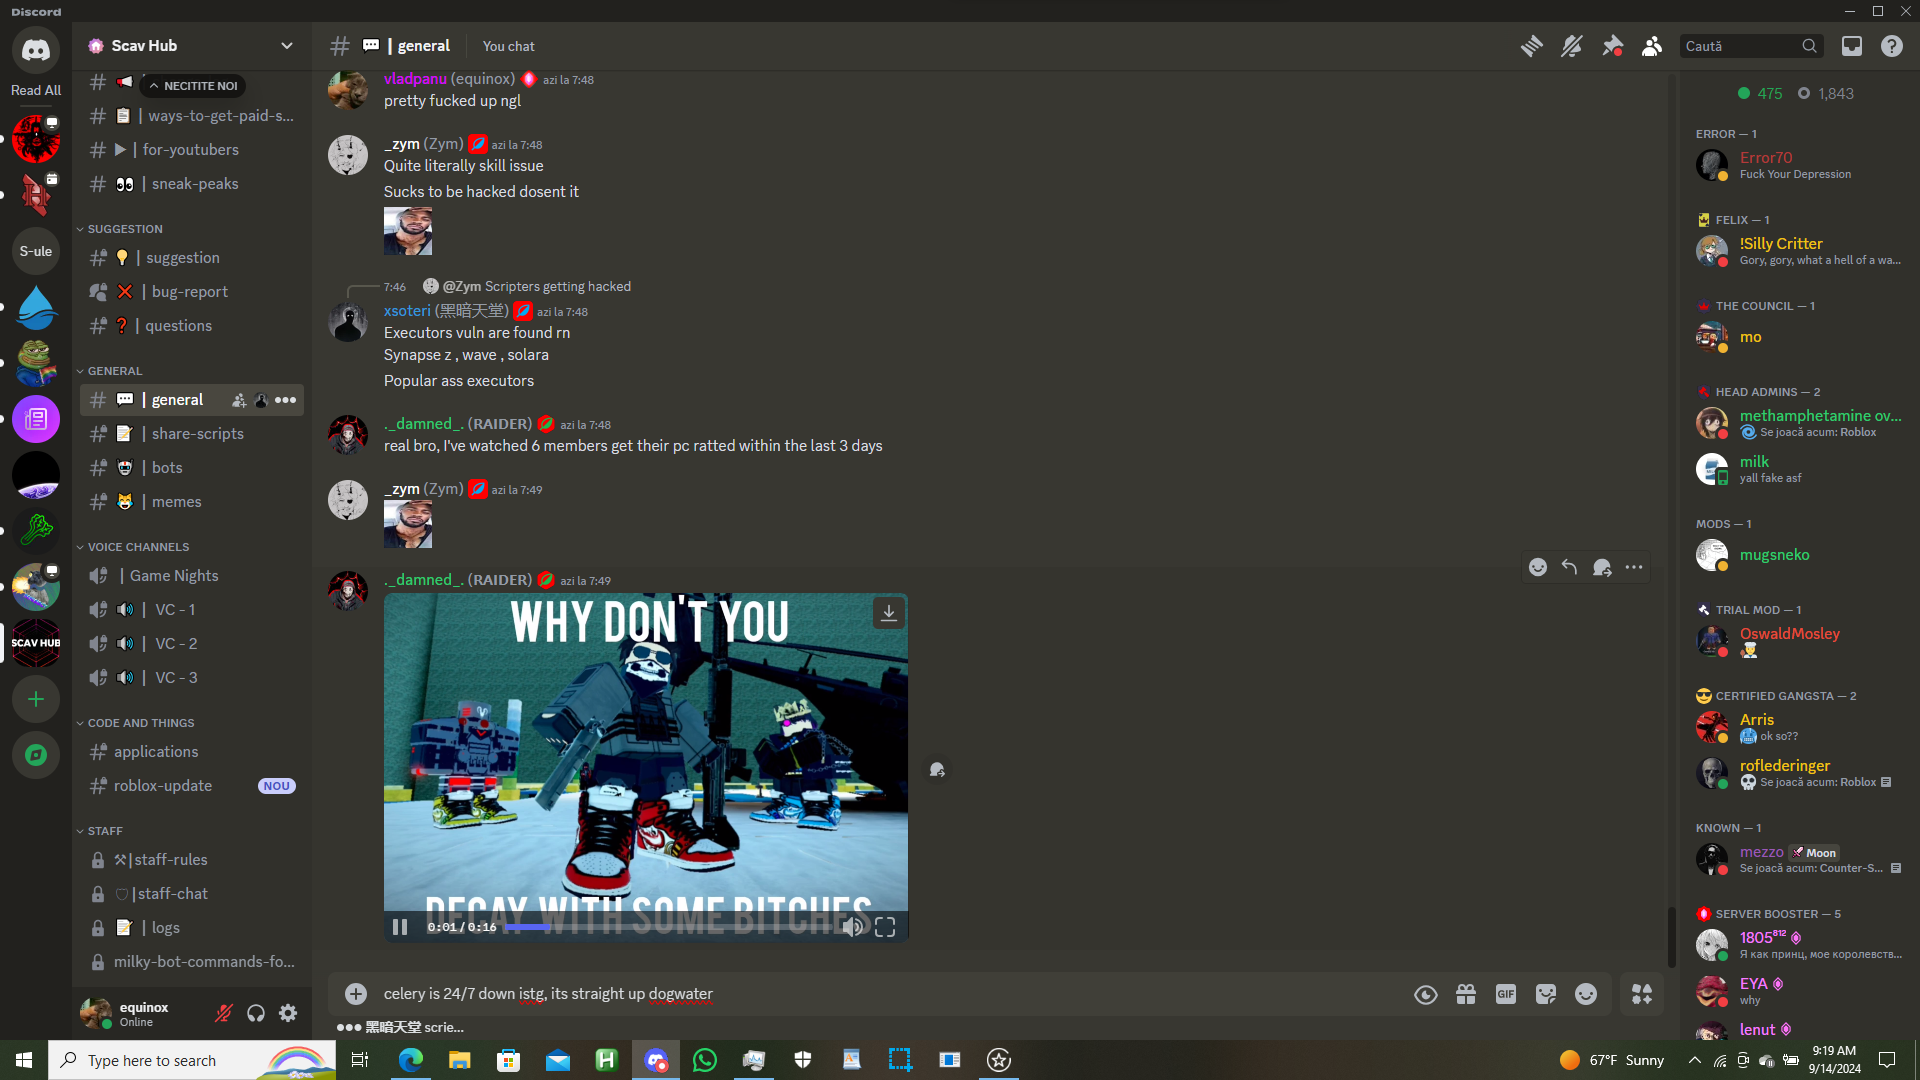Seek on the video progress bar
The width and height of the screenshot is (1920, 1080).
670,927
